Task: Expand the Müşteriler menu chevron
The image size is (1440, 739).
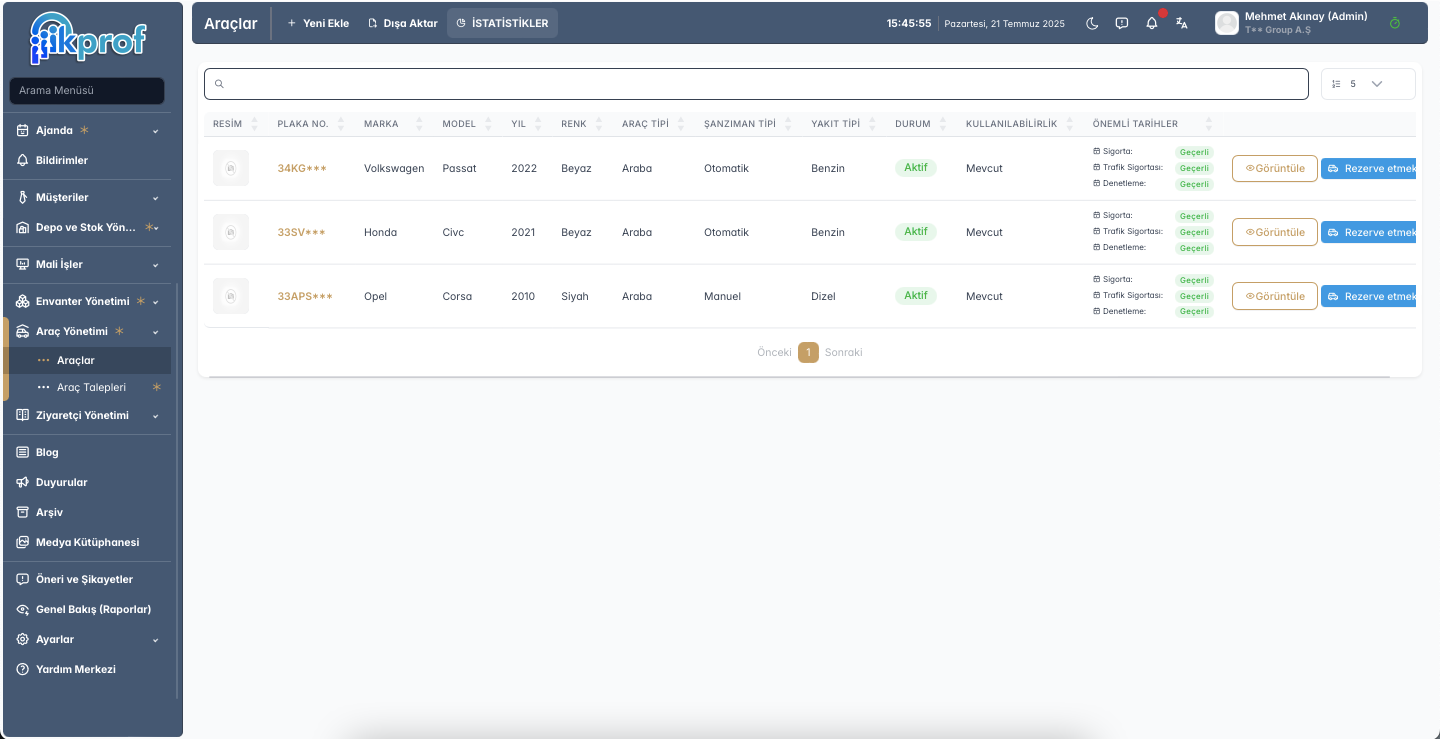Action: (155, 198)
